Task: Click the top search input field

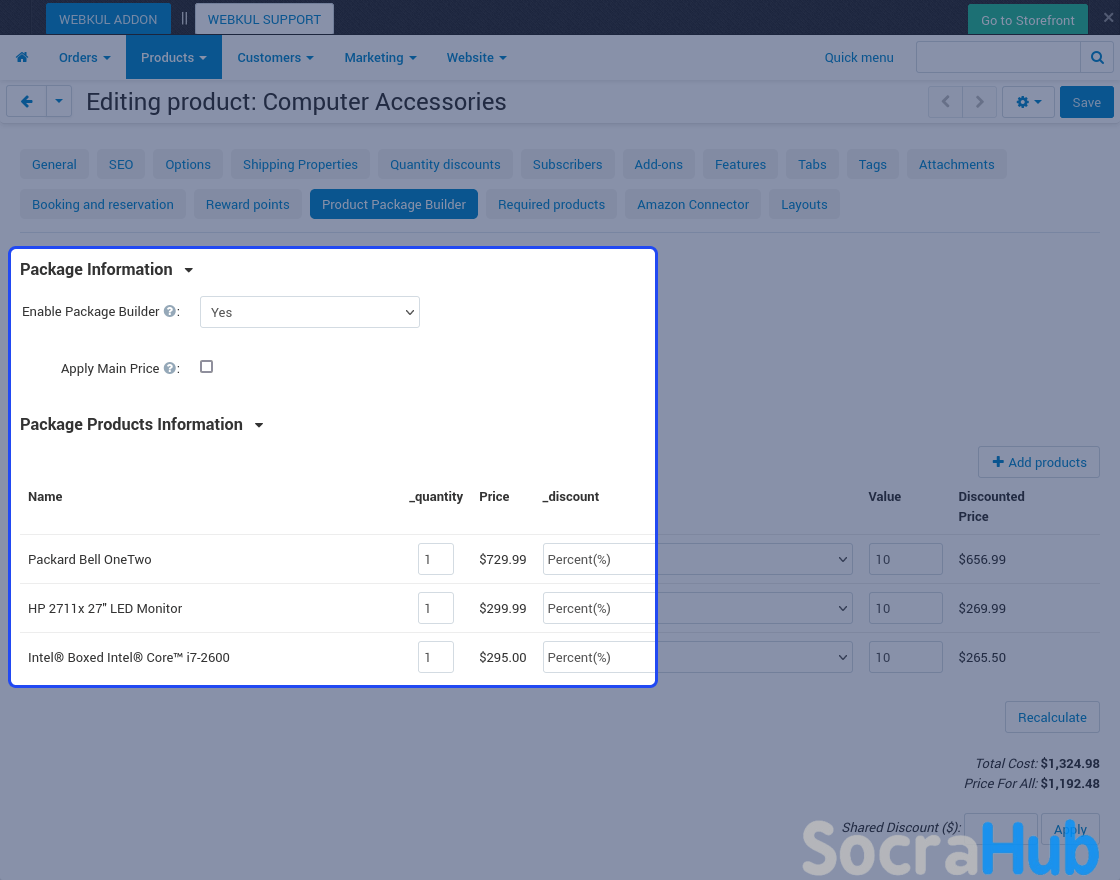Action: (x=999, y=57)
